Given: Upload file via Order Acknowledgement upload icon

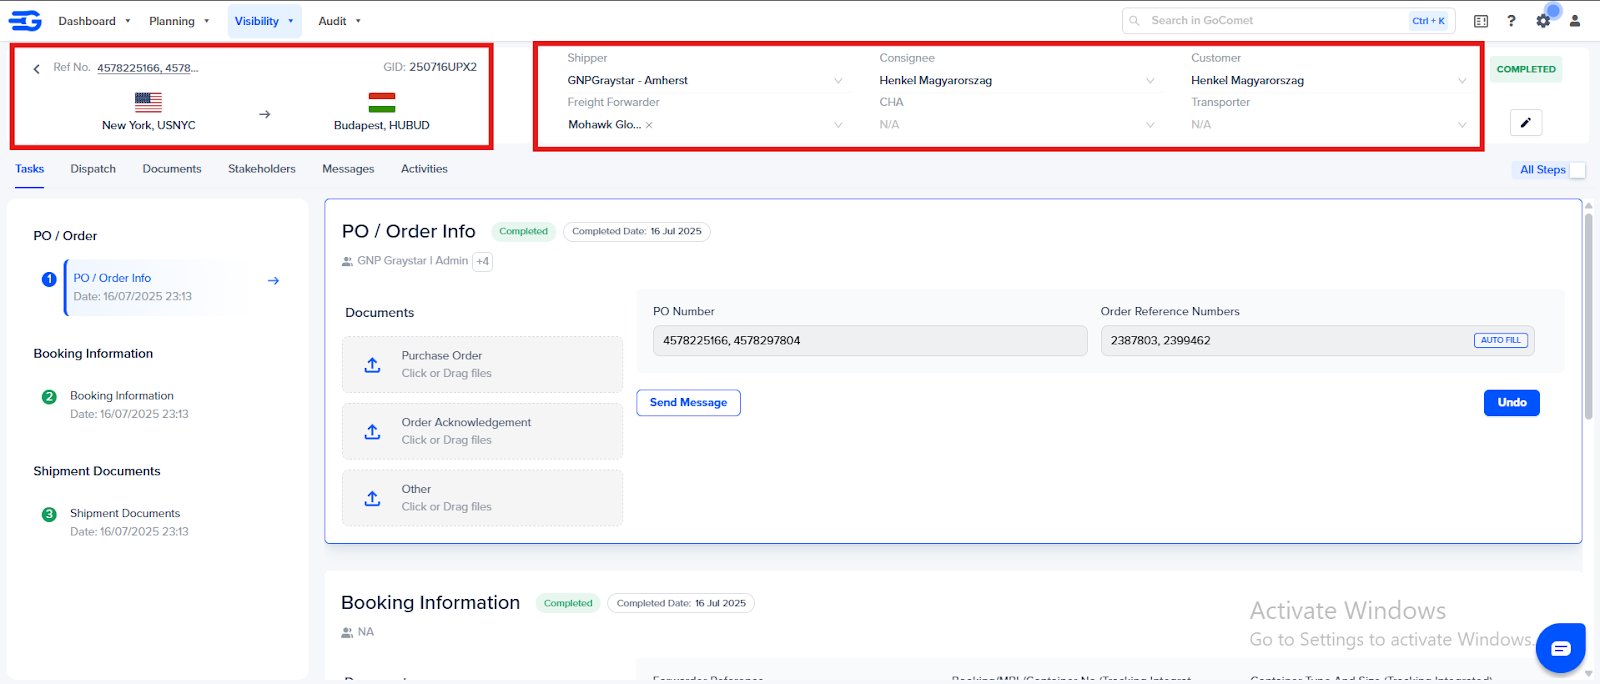Looking at the screenshot, I should coord(372,432).
